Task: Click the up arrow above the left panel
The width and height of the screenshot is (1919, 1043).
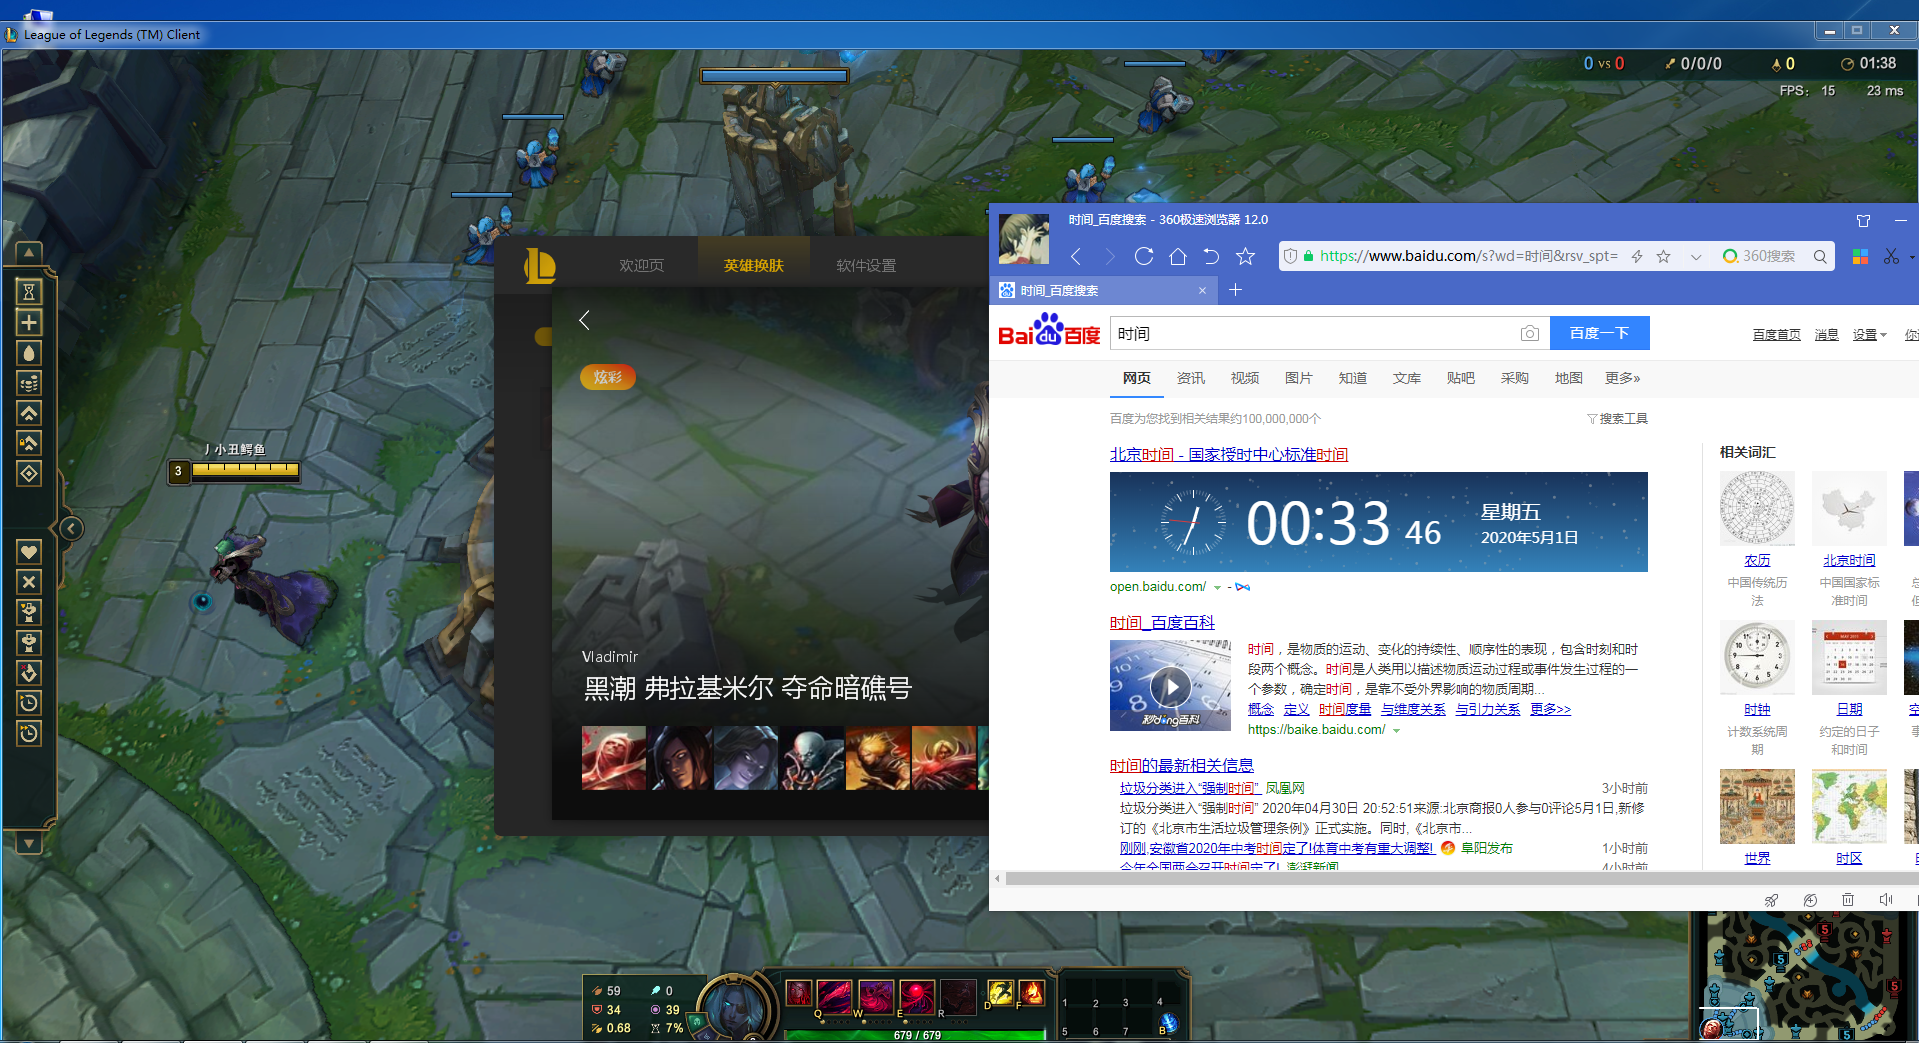Action: pos(29,252)
